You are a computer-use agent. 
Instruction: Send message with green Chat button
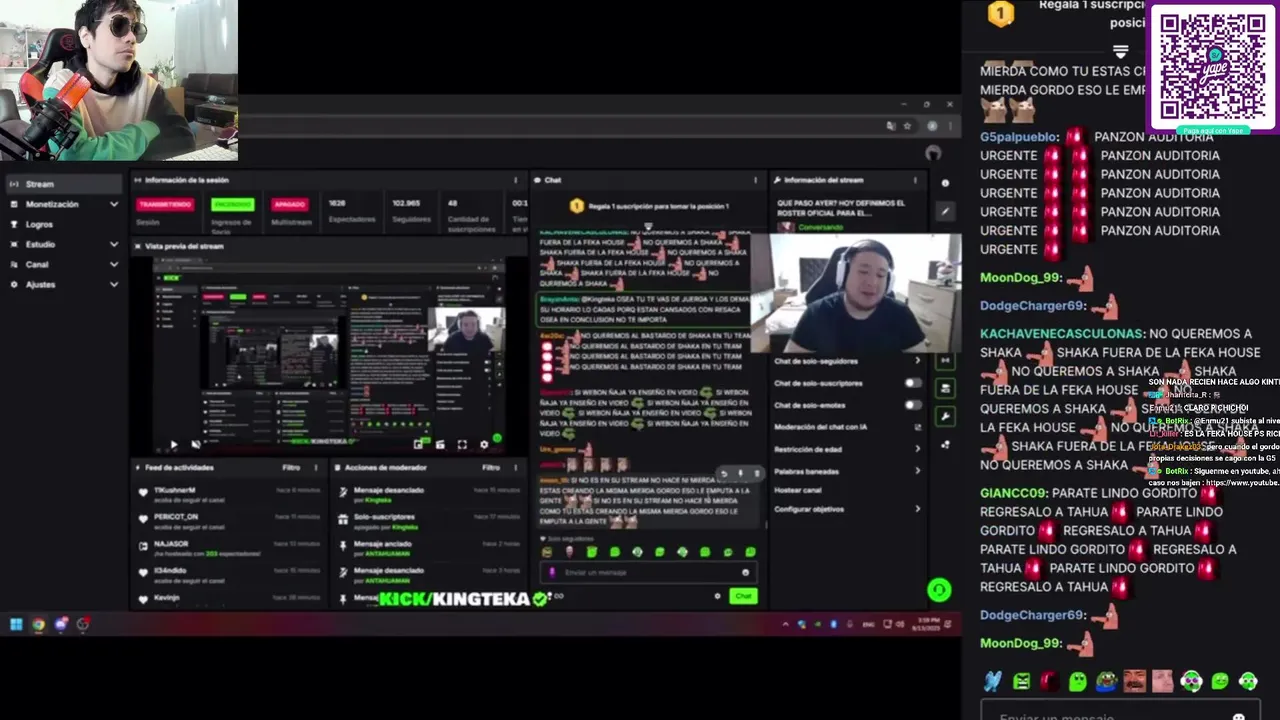click(x=742, y=596)
